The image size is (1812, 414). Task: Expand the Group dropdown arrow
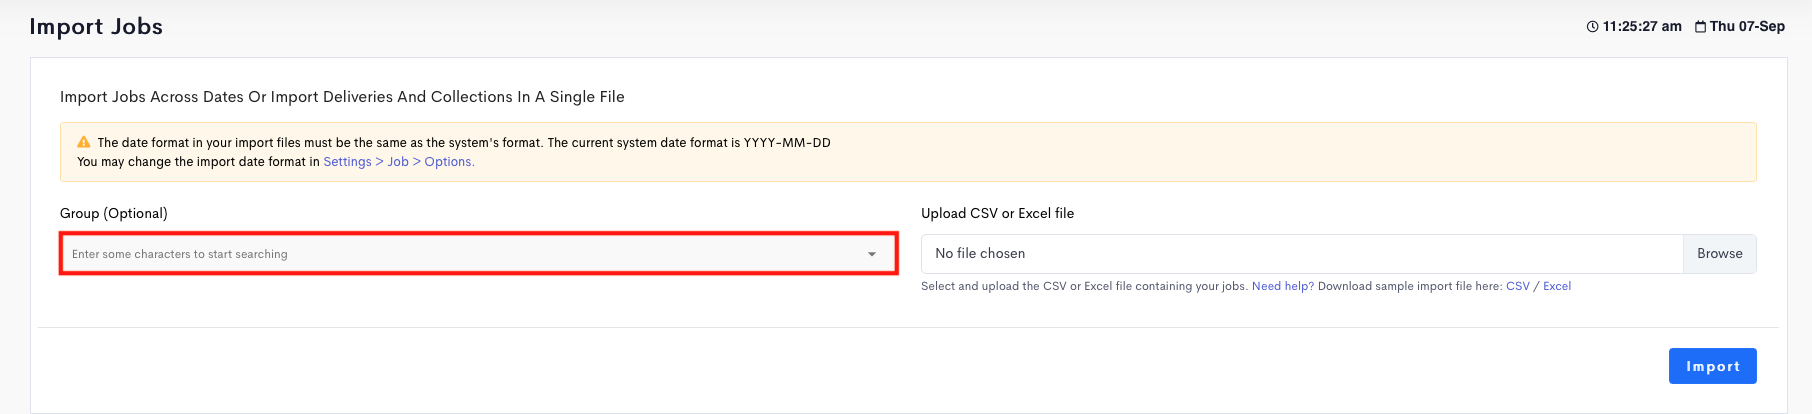[x=872, y=254]
